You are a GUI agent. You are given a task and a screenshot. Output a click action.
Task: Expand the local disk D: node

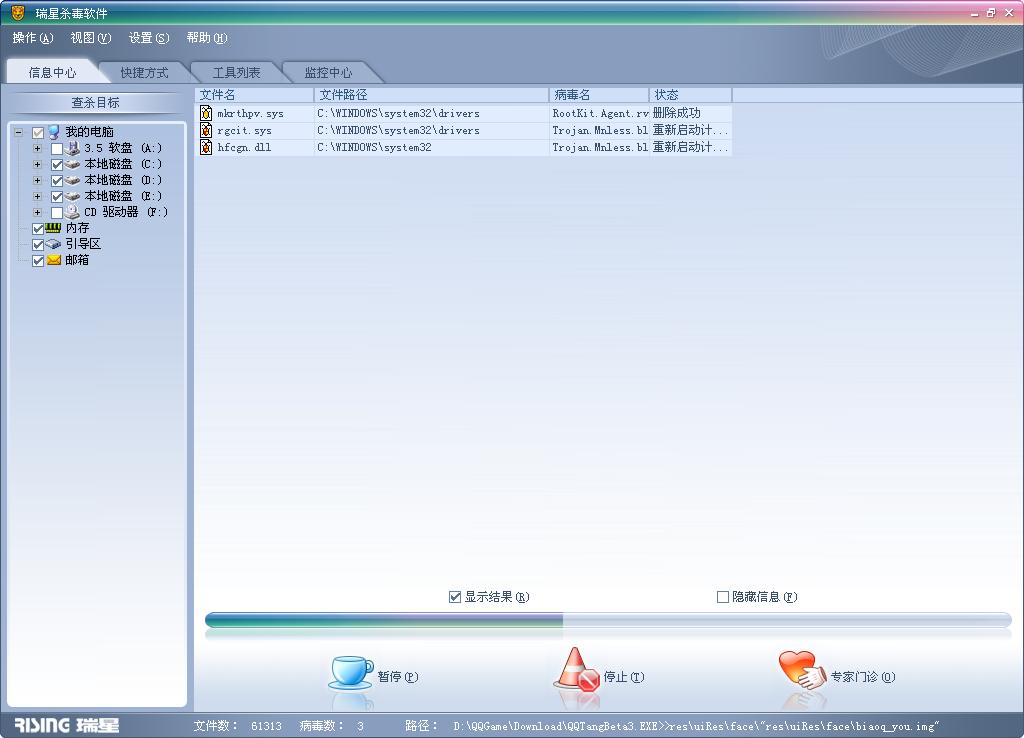pyautogui.click(x=37, y=180)
